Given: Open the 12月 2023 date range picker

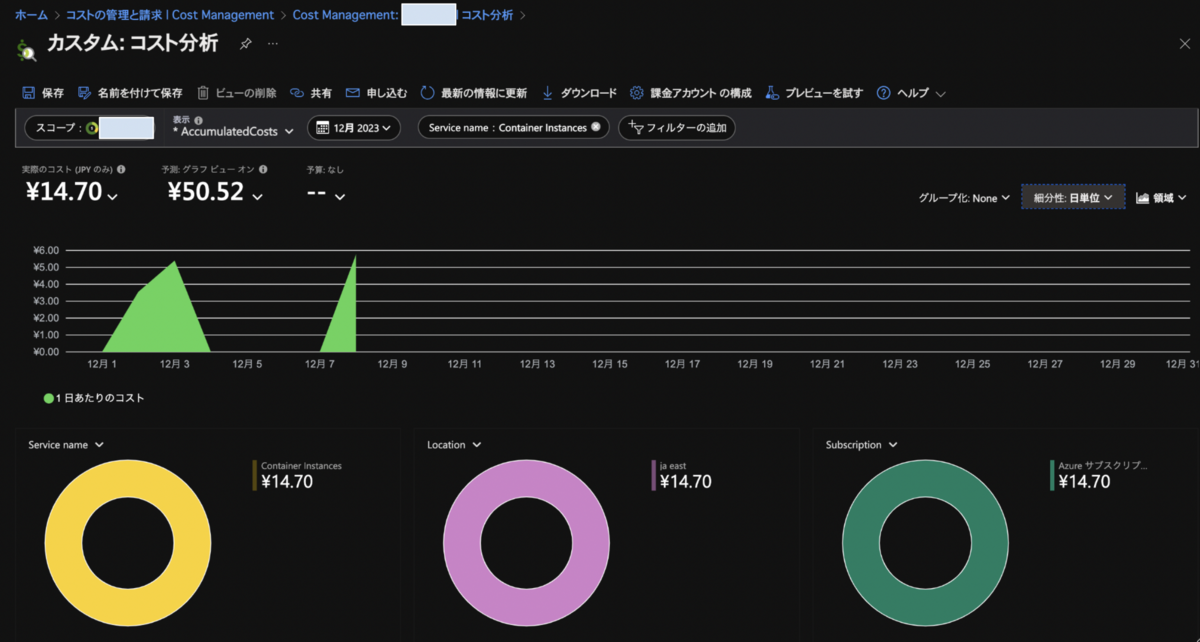Looking at the screenshot, I should (354, 128).
